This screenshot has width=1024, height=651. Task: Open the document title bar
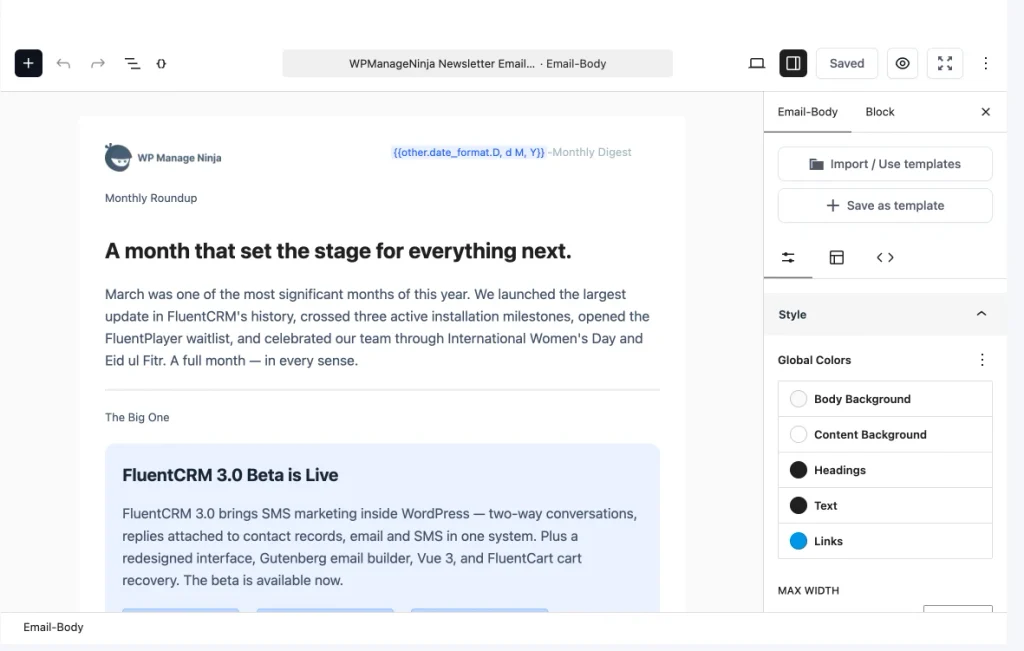[477, 63]
